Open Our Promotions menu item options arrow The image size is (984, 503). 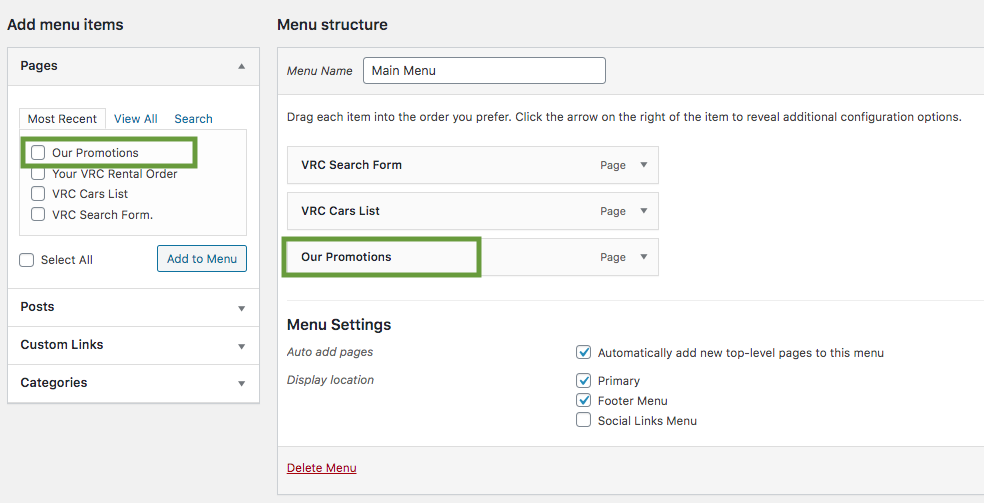click(643, 257)
